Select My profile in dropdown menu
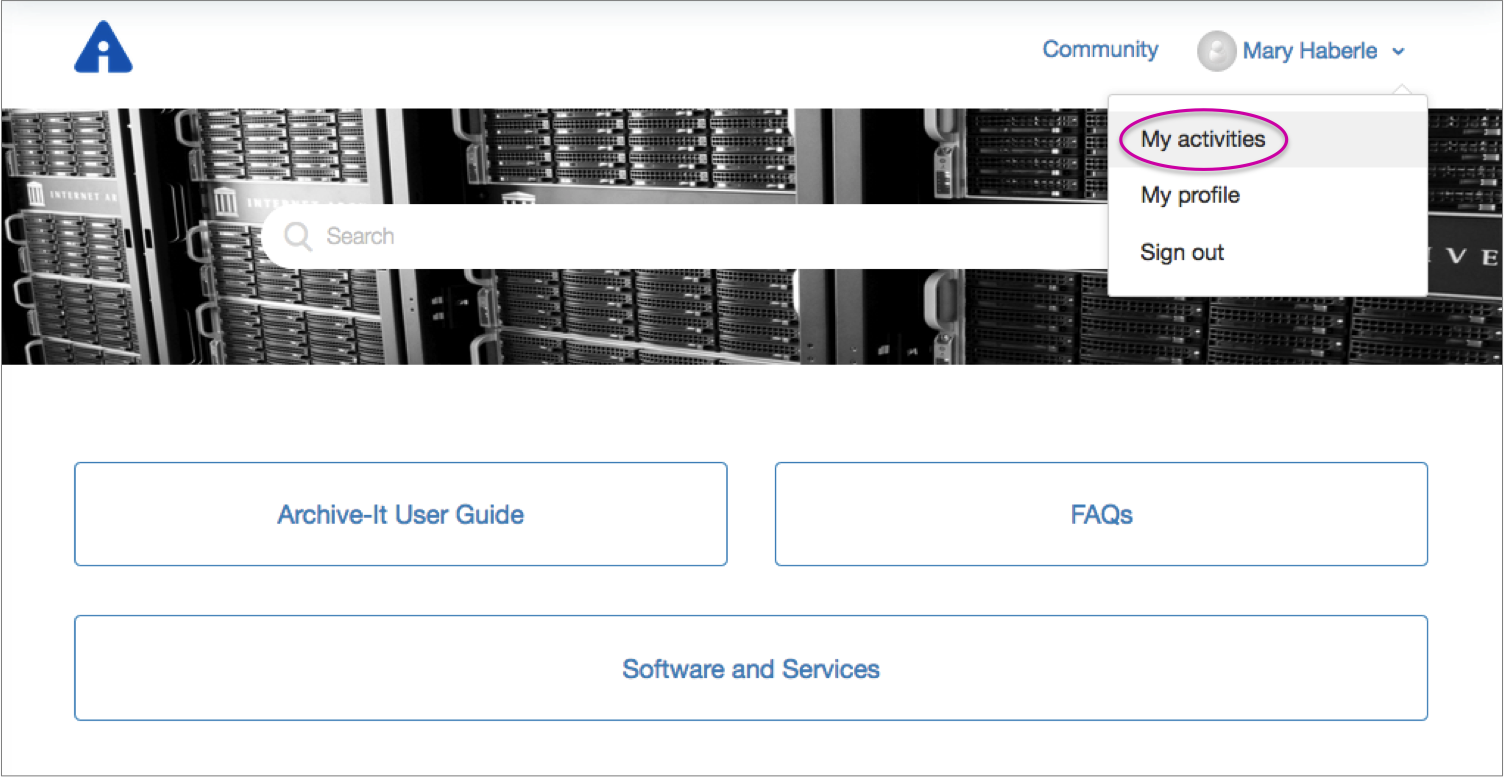Screen dimensions: 1504x777 click(1190, 196)
